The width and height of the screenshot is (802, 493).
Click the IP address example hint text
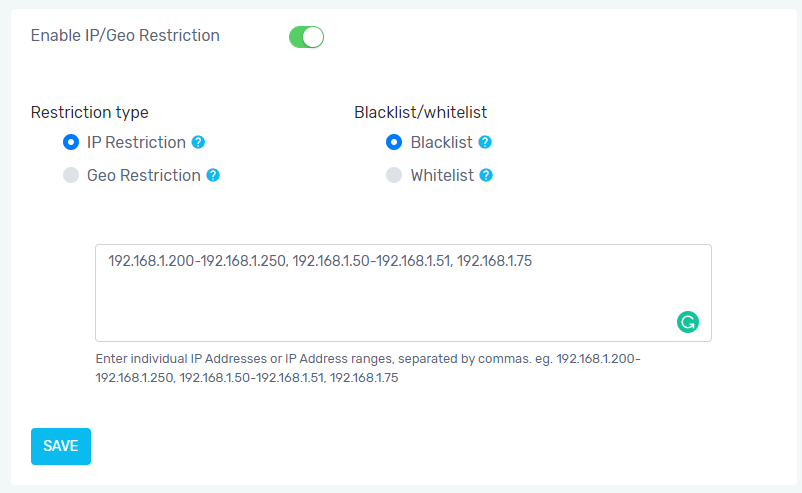[368, 368]
